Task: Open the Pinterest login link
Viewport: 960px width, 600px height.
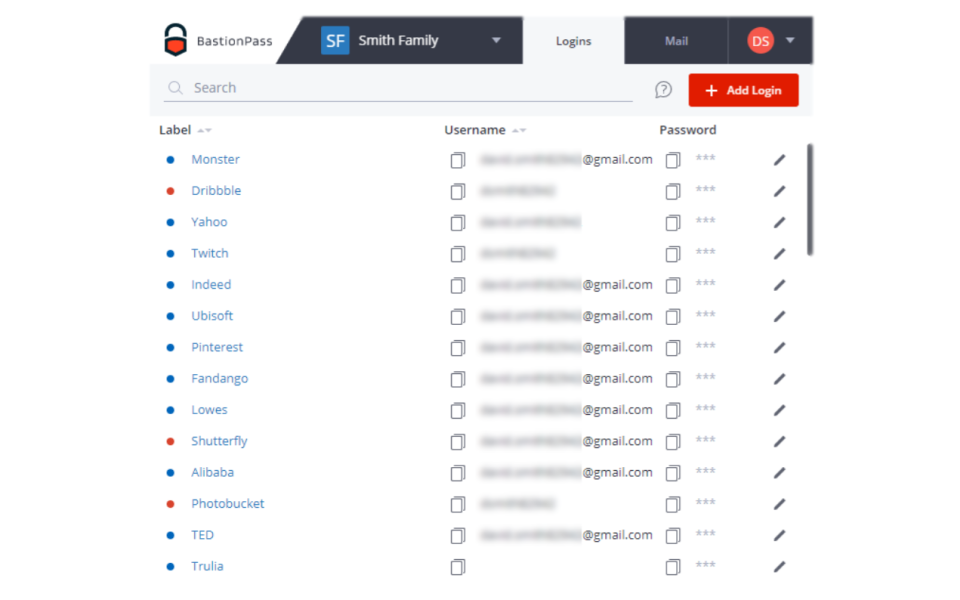Action: click(217, 347)
